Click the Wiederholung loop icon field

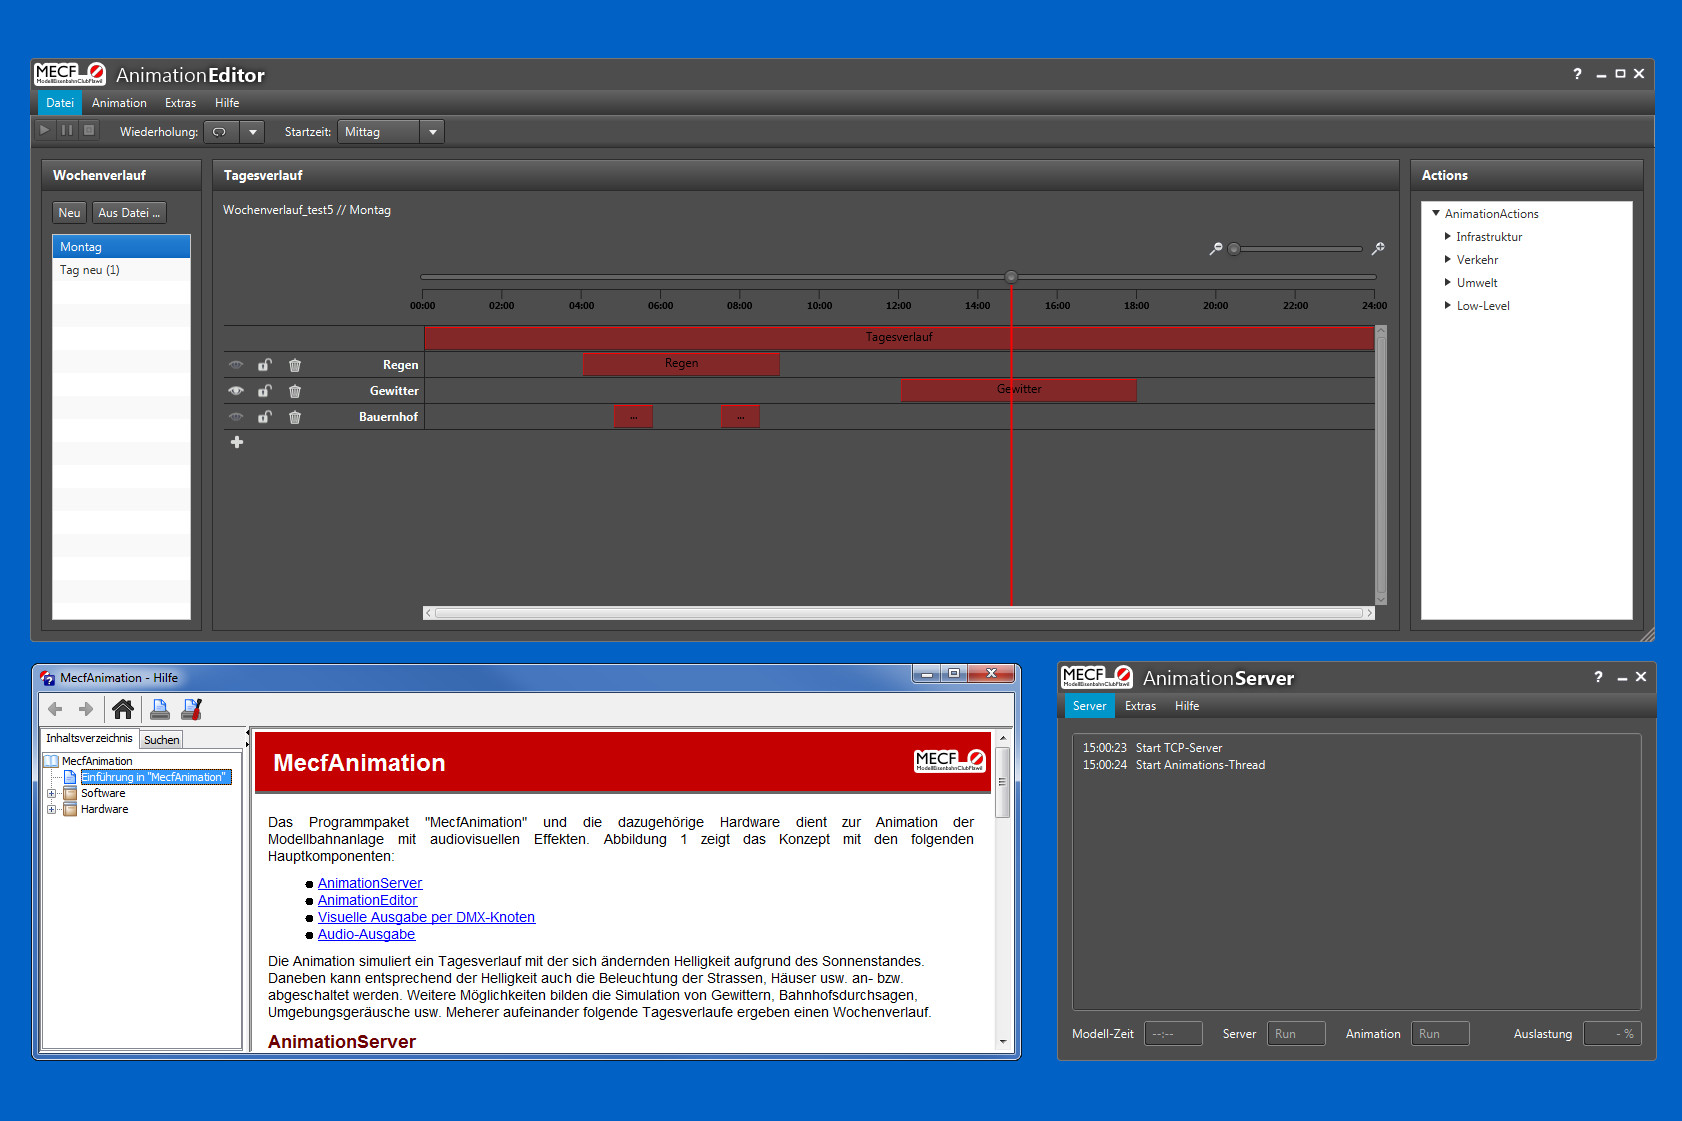[221, 132]
